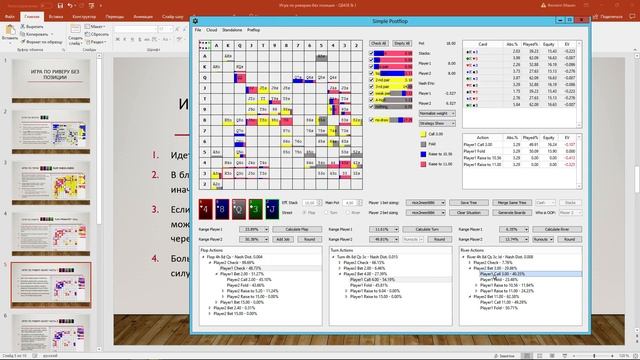Click the 'Empty All' button
The width and height of the screenshot is (640, 360).
[402, 43]
